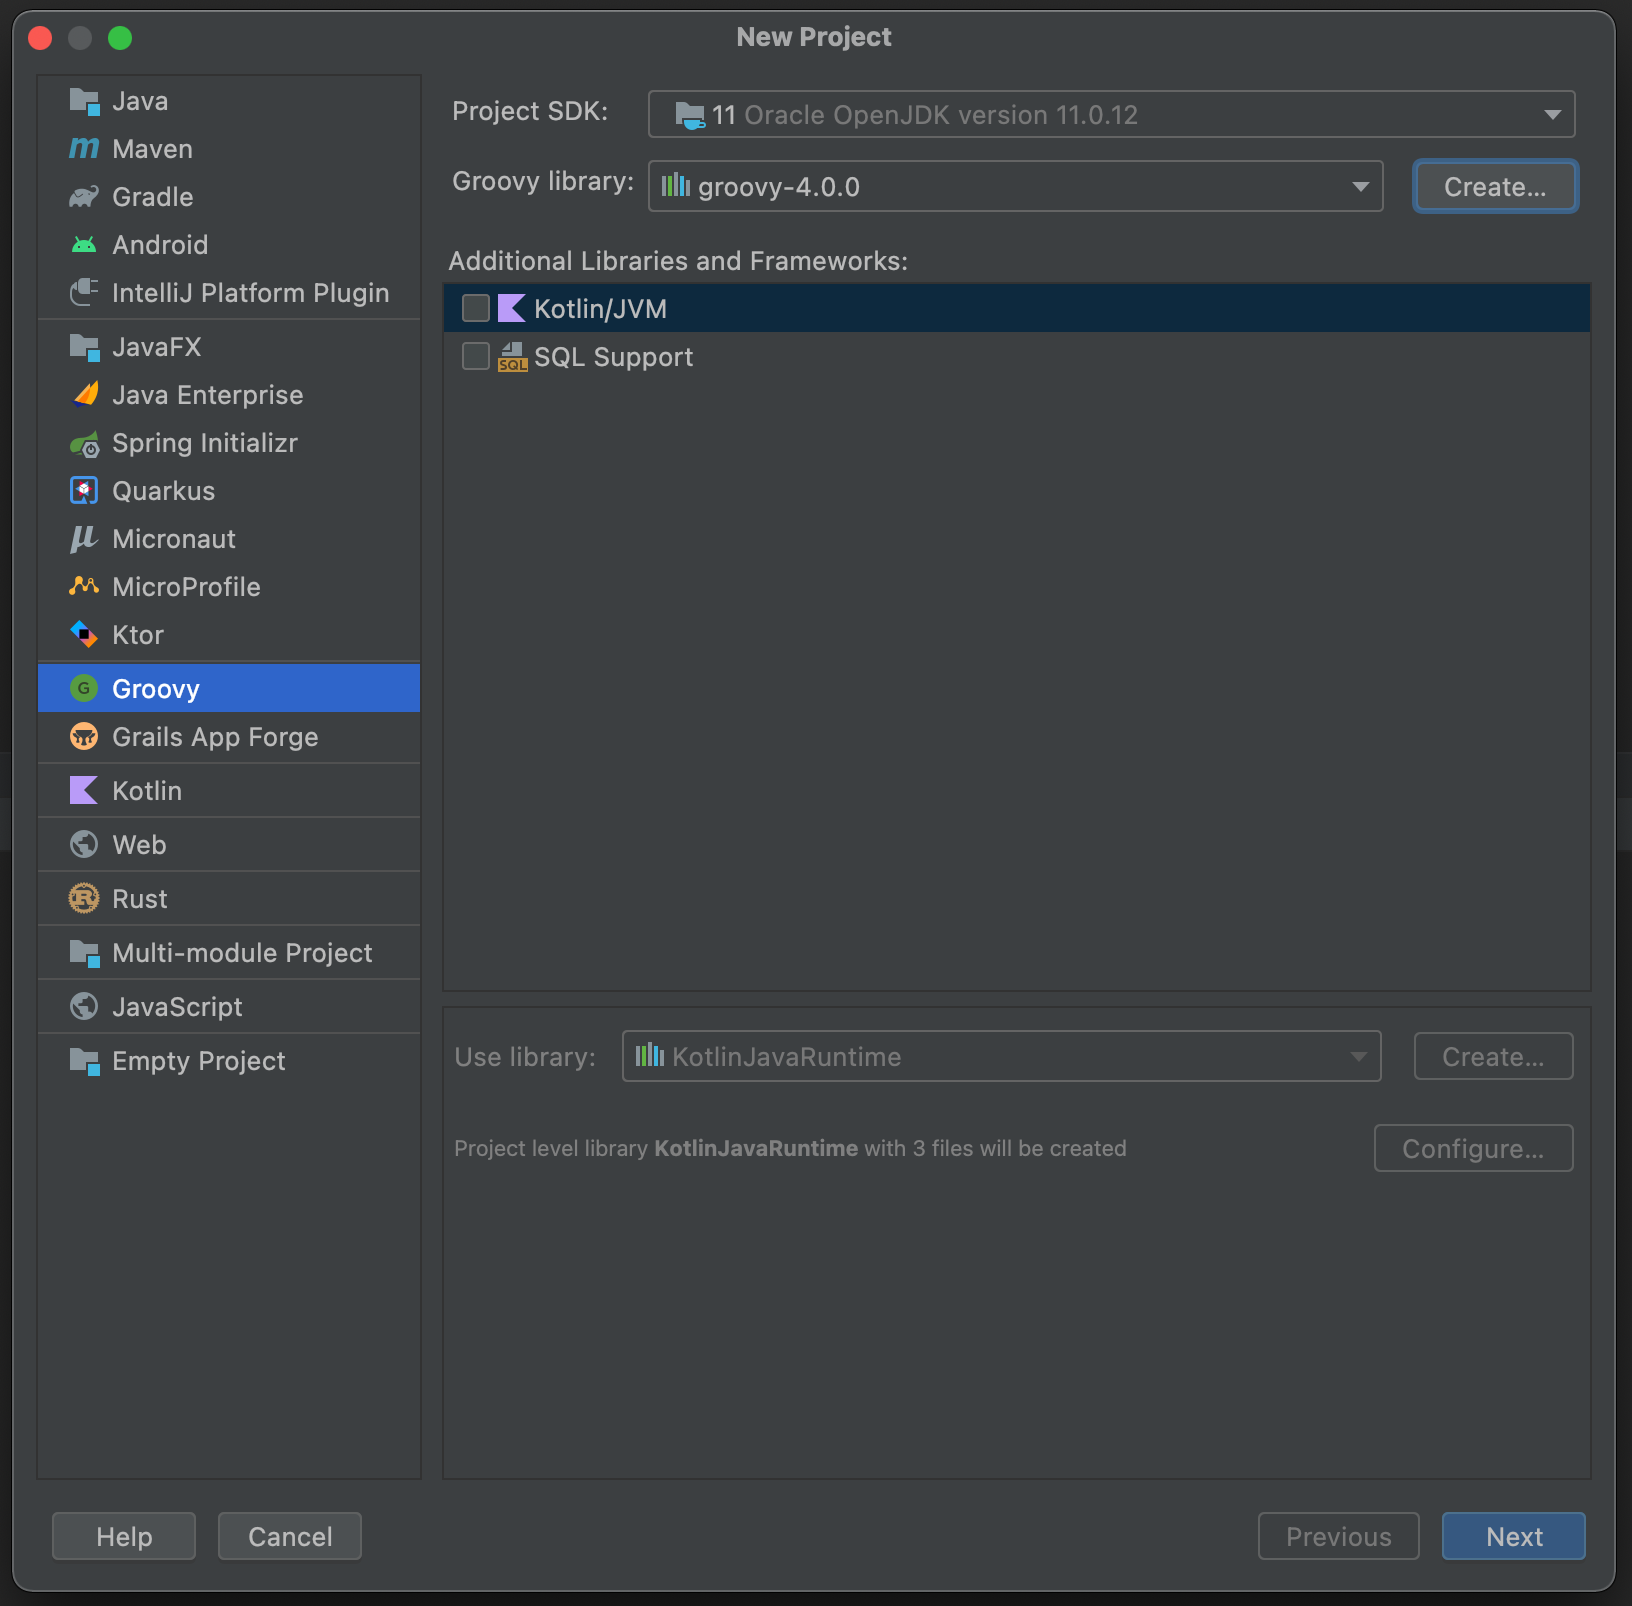
Task: Click the MicroProfile logo icon
Action: [84, 587]
